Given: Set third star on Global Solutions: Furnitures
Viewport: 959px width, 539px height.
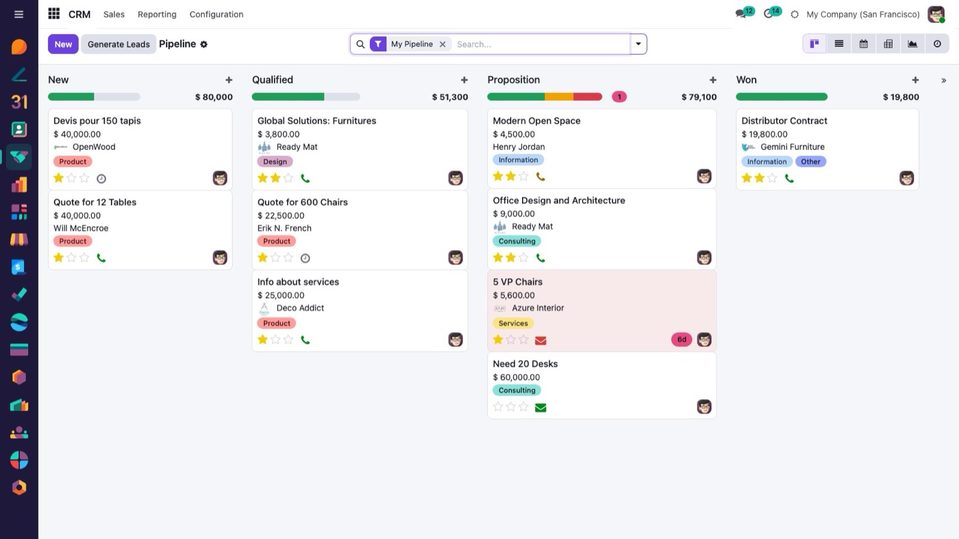Looking at the screenshot, I should click(288, 178).
